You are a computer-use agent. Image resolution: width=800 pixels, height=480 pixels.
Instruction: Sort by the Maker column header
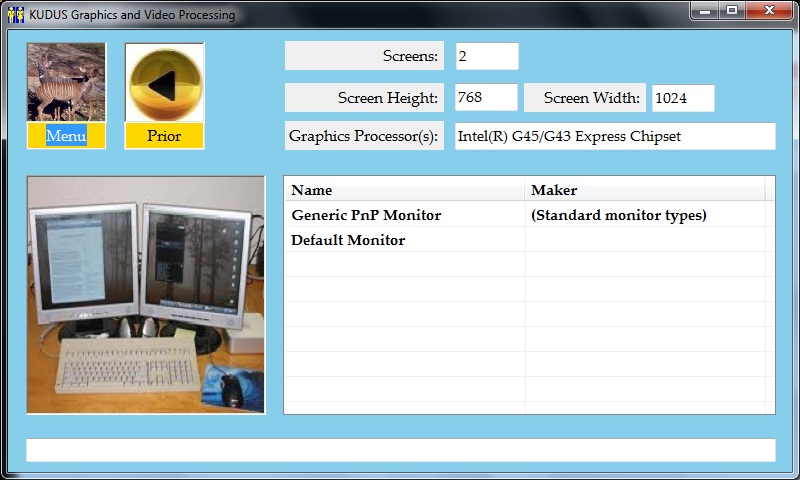tap(645, 190)
